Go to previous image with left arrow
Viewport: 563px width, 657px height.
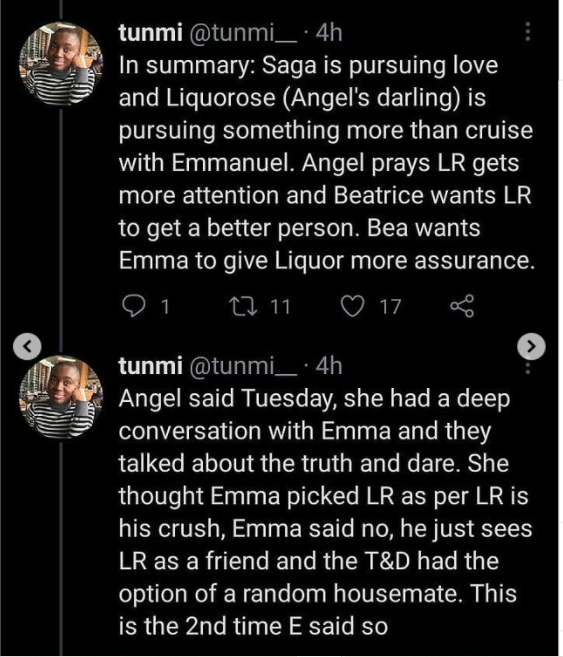27,346
